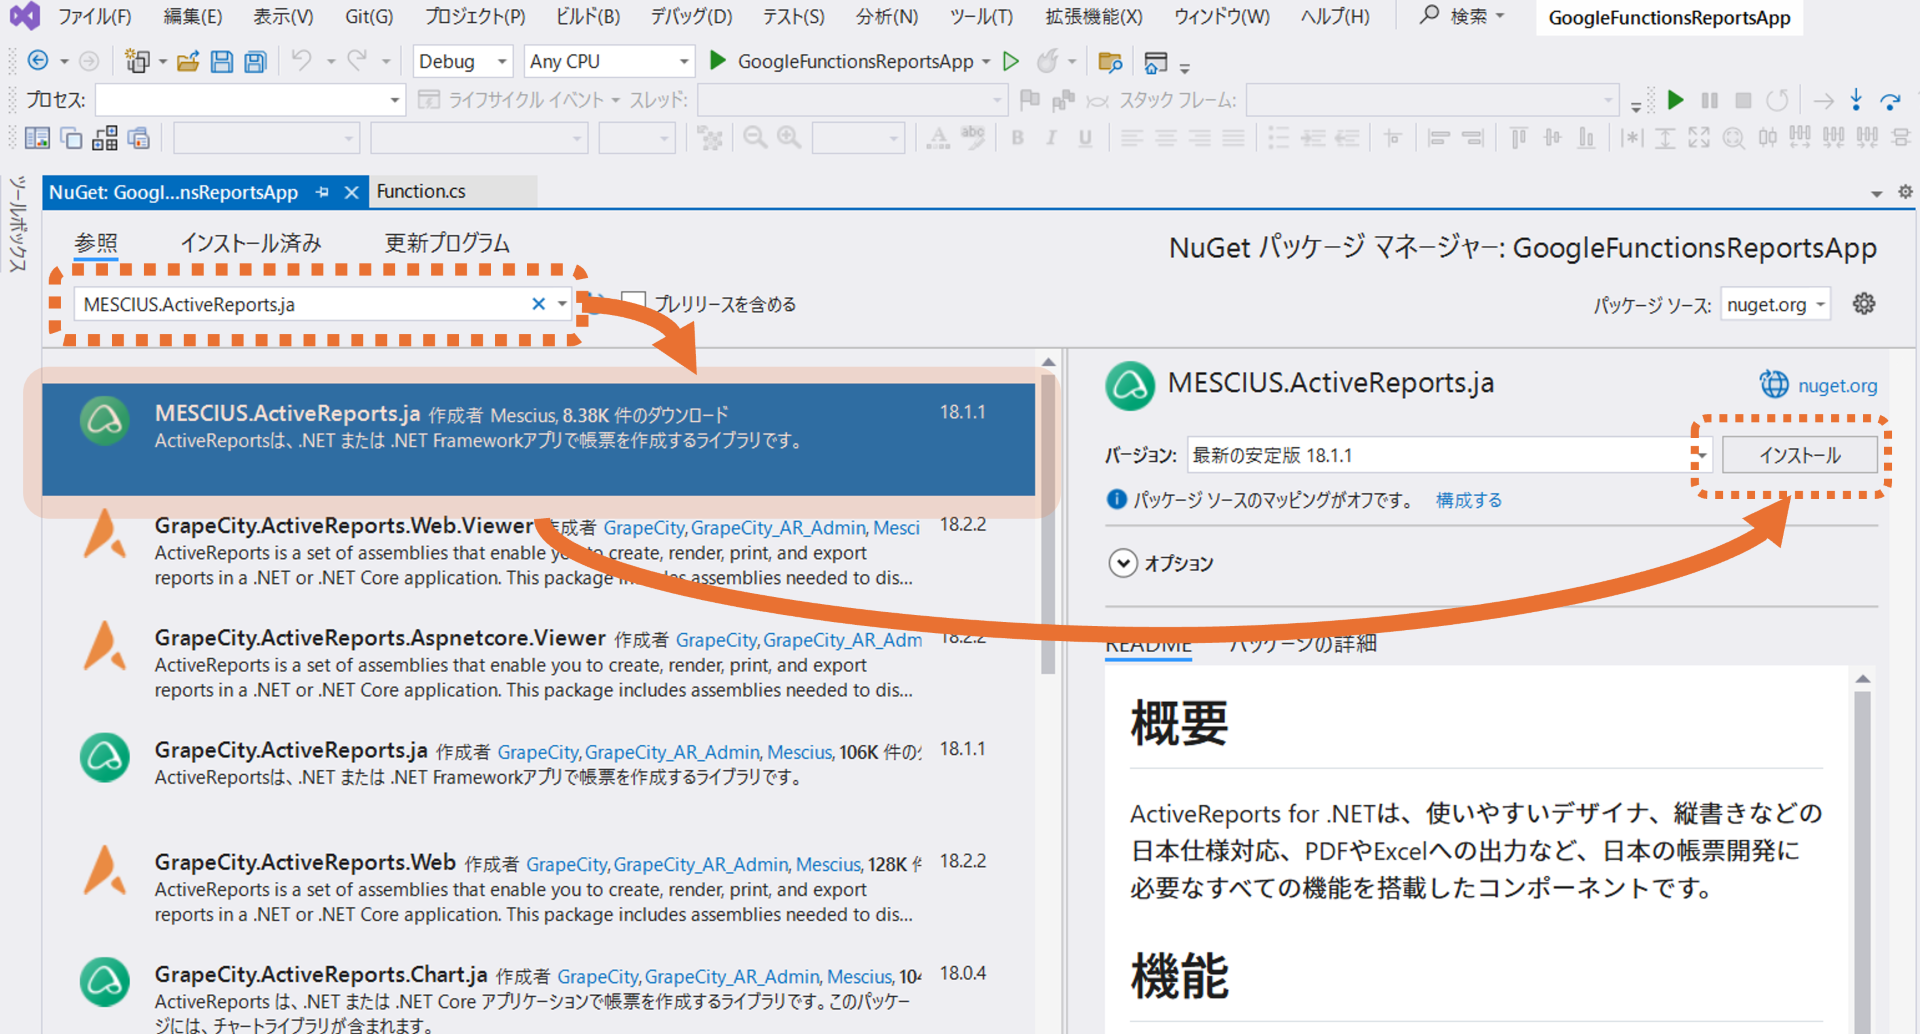
Task: Open the Extensions menu
Action: (1093, 16)
